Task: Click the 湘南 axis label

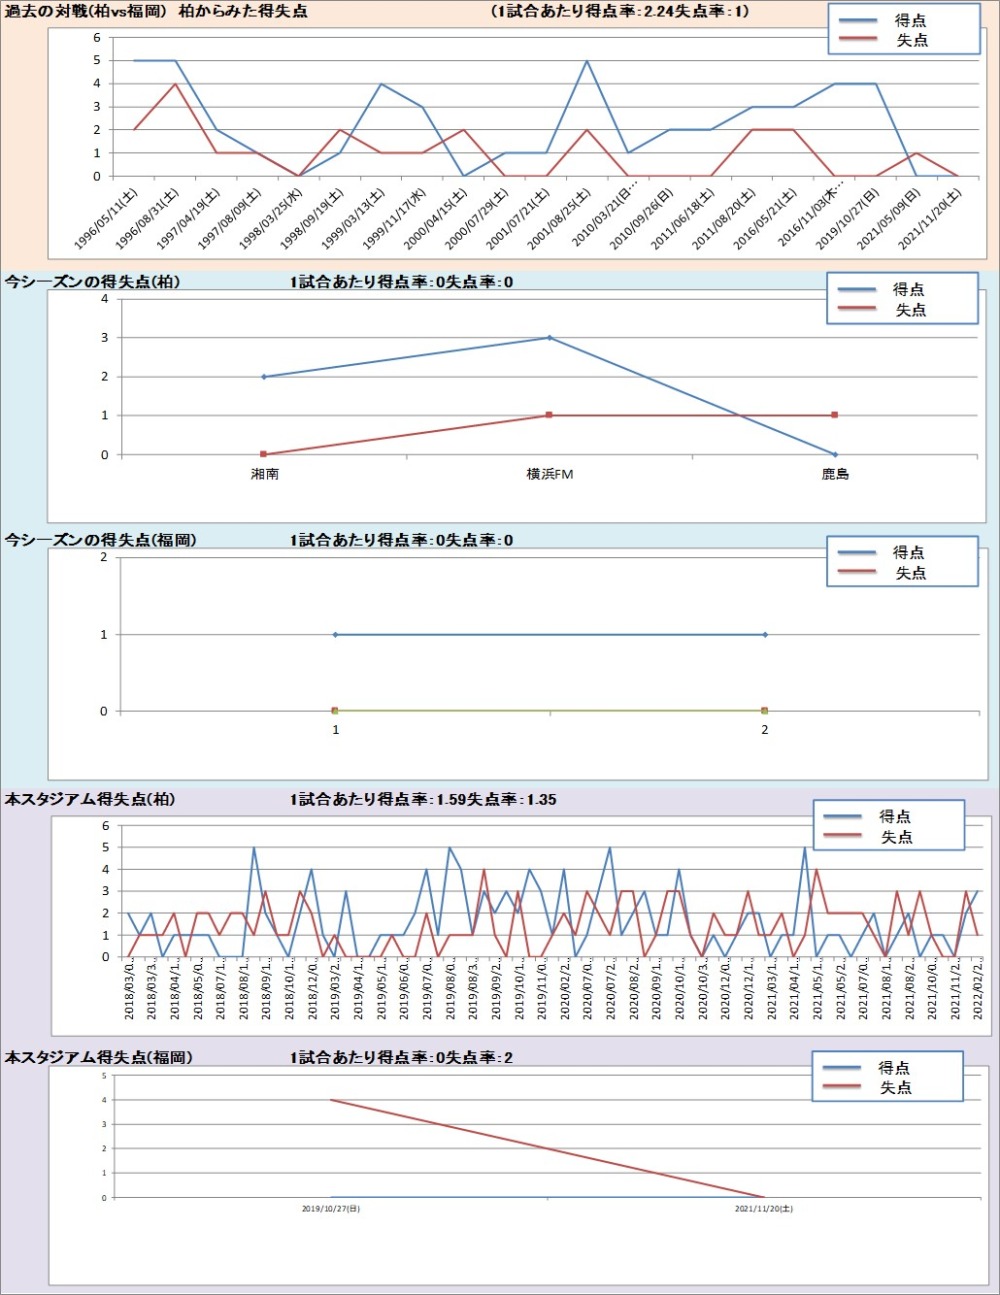Action: click(x=264, y=475)
